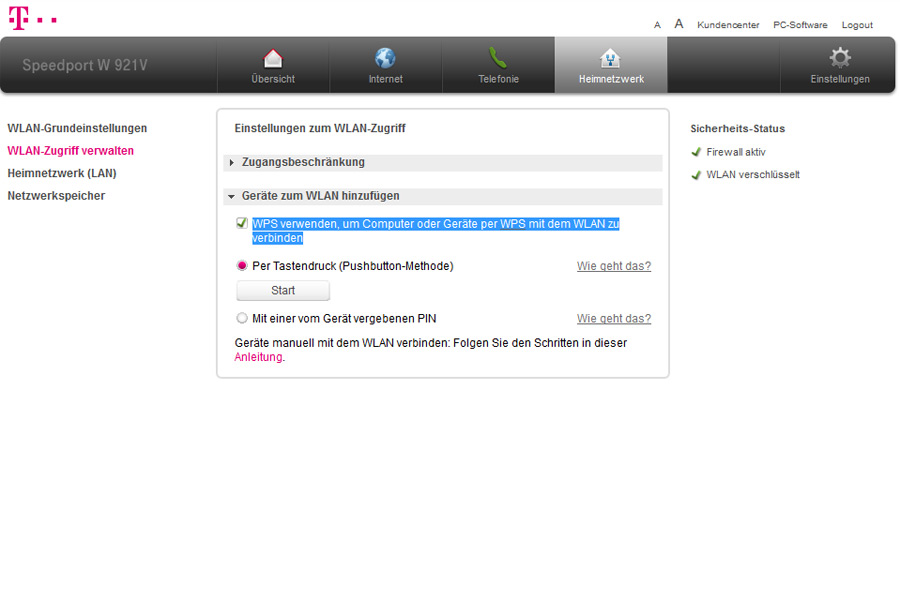Image resolution: width=900 pixels, height=600 pixels.
Task: Collapse the Geräte zum WLAN hinzufügen section
Action: (320, 196)
